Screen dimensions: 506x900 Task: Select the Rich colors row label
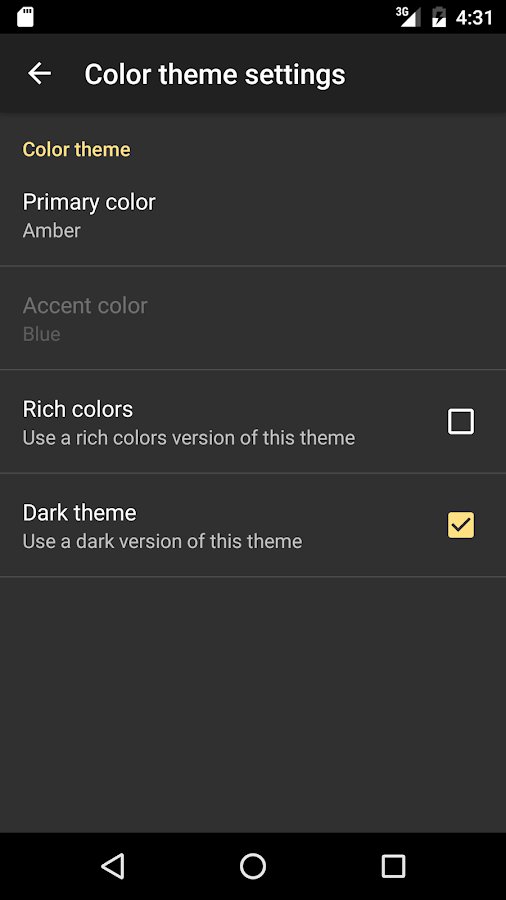78,409
